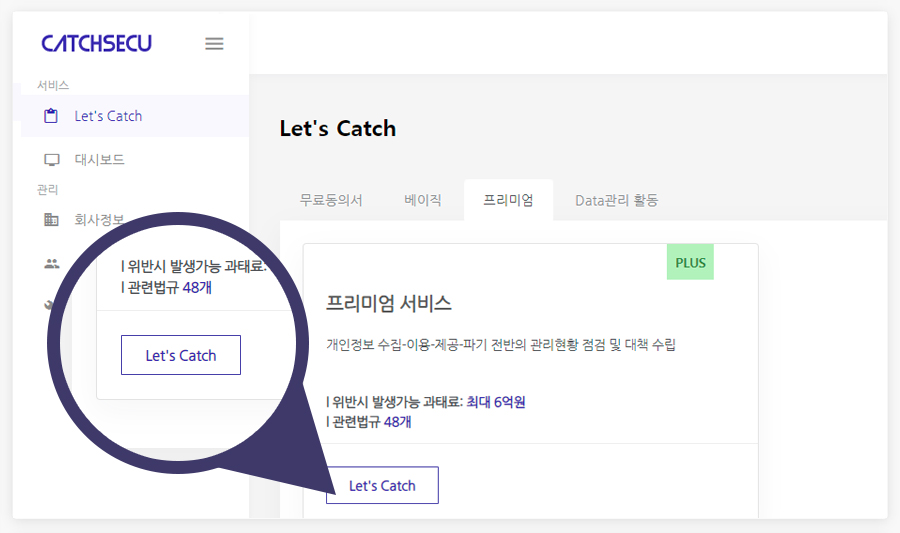The height and width of the screenshot is (533, 900).
Task: Click the clipboard icon beside Let's Catch
Action: pos(51,116)
